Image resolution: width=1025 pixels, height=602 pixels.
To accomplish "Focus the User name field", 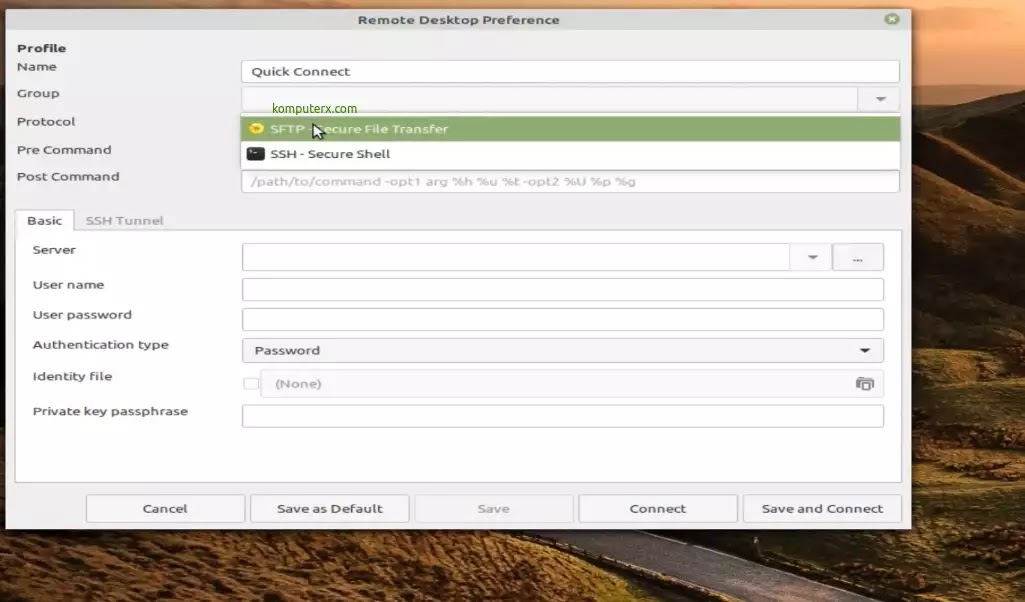I will coord(563,290).
